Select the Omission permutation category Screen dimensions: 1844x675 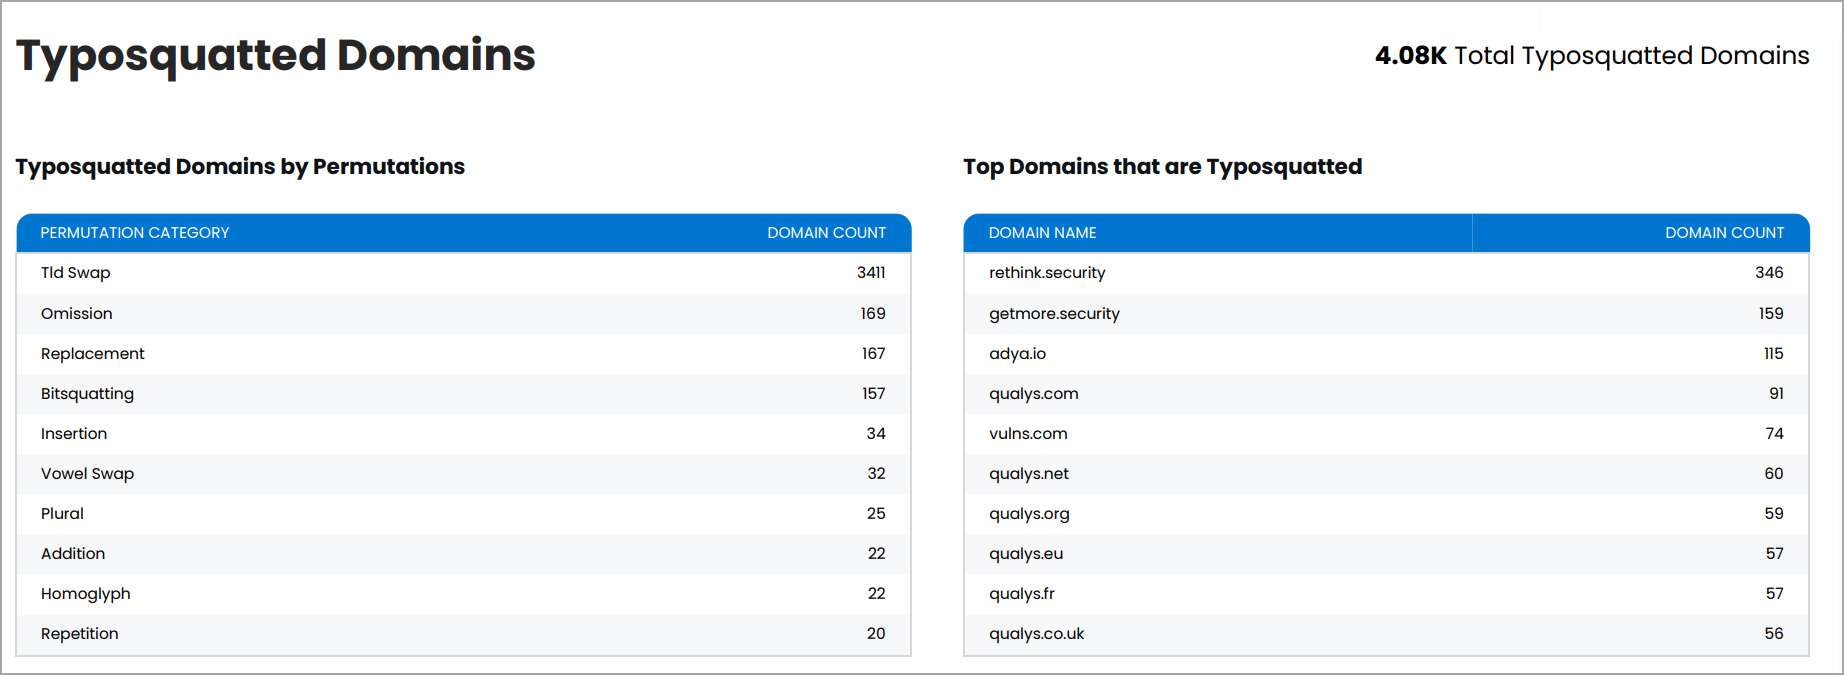pos(77,314)
